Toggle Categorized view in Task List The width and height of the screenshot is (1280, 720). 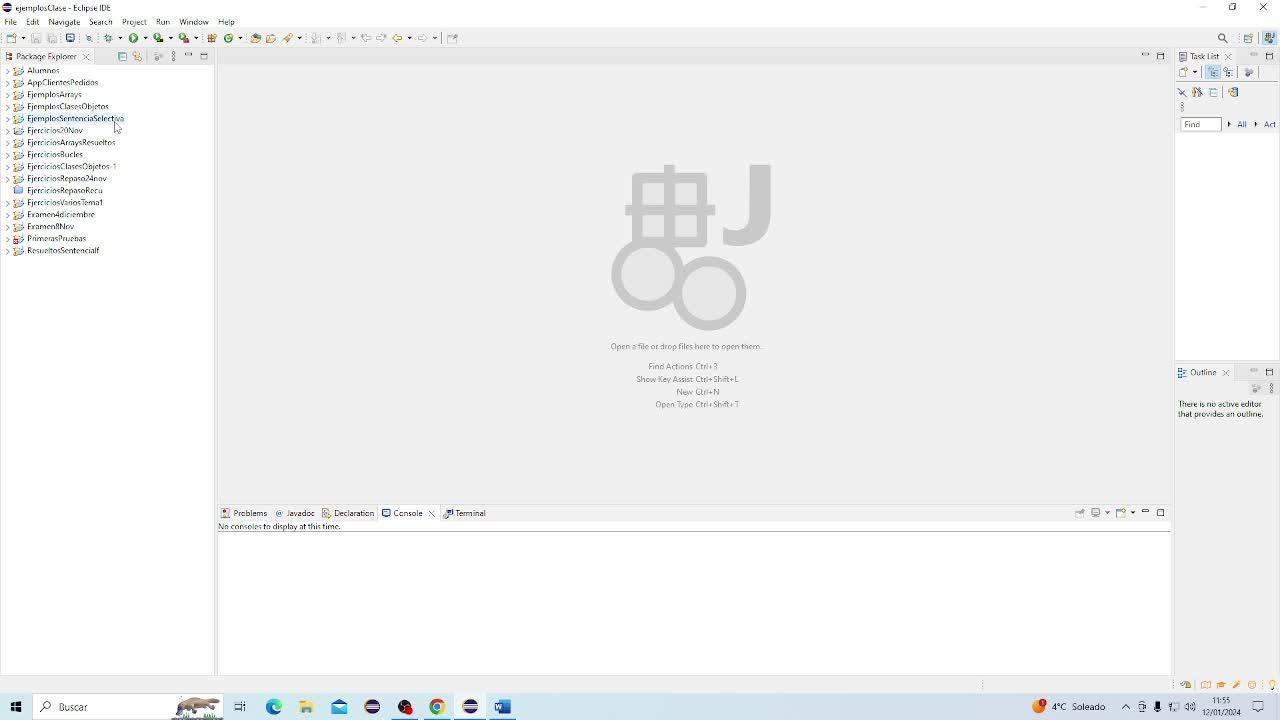pyautogui.click(x=1212, y=72)
